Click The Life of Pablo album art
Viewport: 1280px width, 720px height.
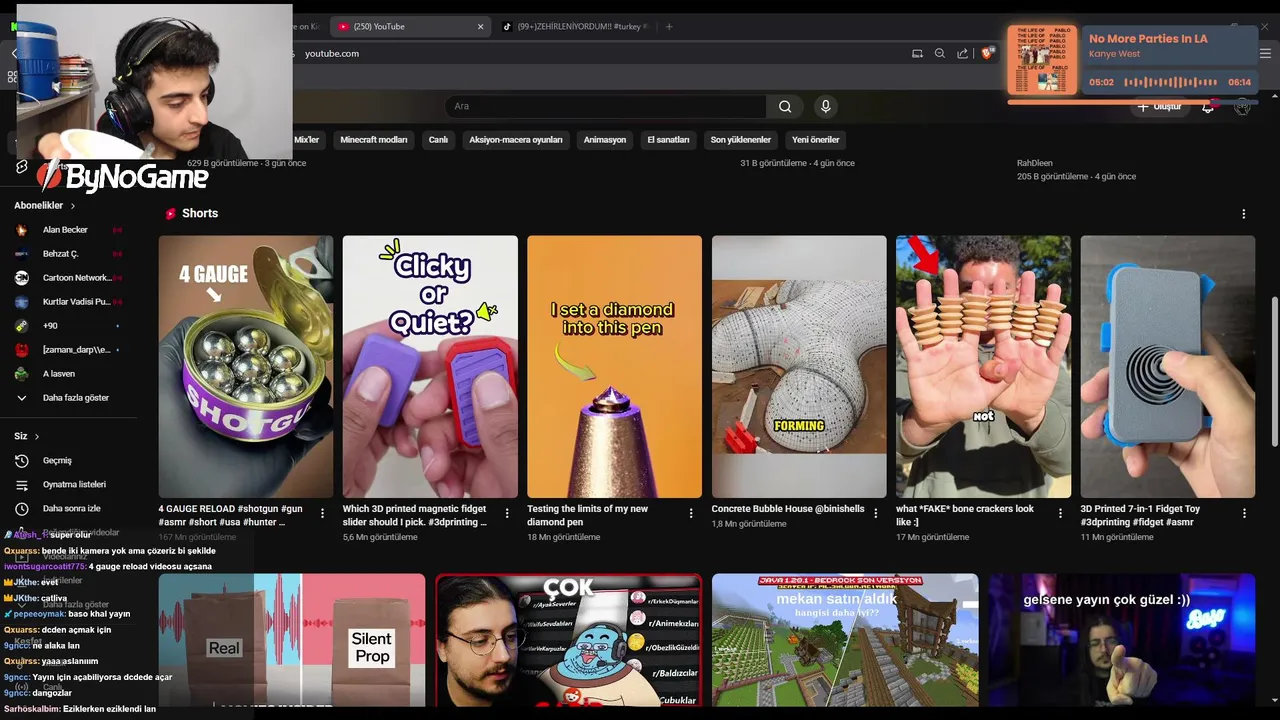(x=1043, y=60)
